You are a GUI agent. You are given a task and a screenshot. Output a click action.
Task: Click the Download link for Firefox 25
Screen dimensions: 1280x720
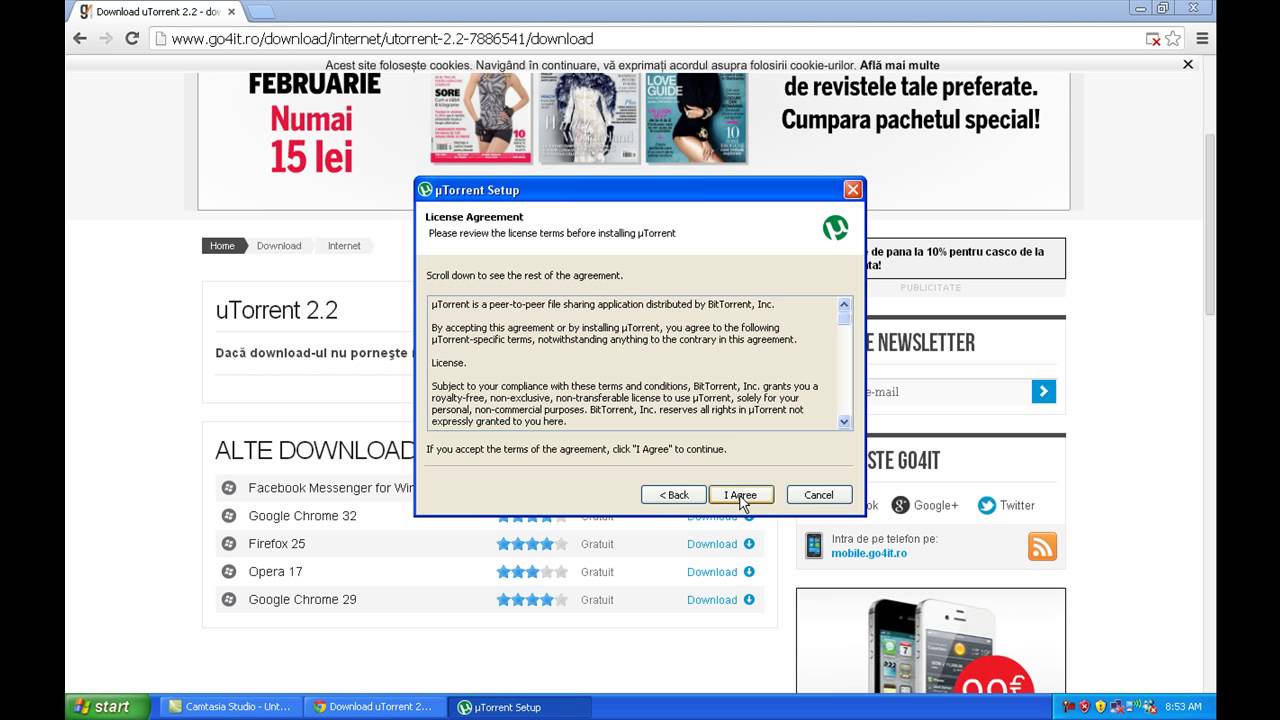point(712,544)
